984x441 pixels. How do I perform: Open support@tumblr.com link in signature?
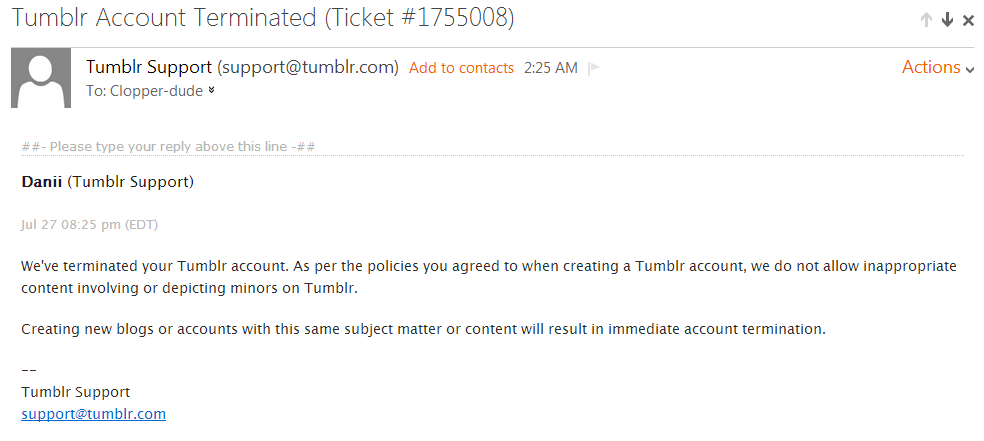93,413
